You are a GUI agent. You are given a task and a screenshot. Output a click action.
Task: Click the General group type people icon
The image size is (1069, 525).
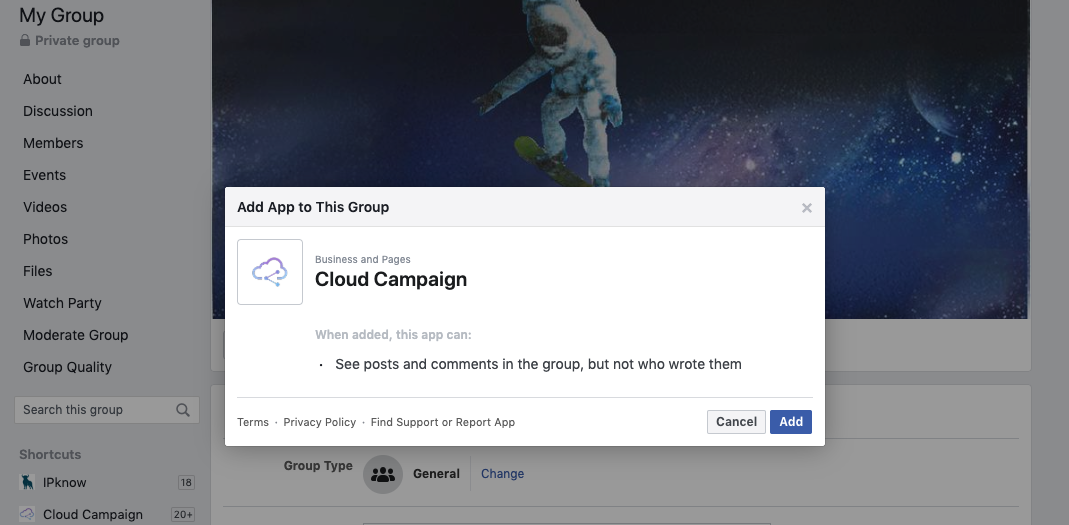383,474
